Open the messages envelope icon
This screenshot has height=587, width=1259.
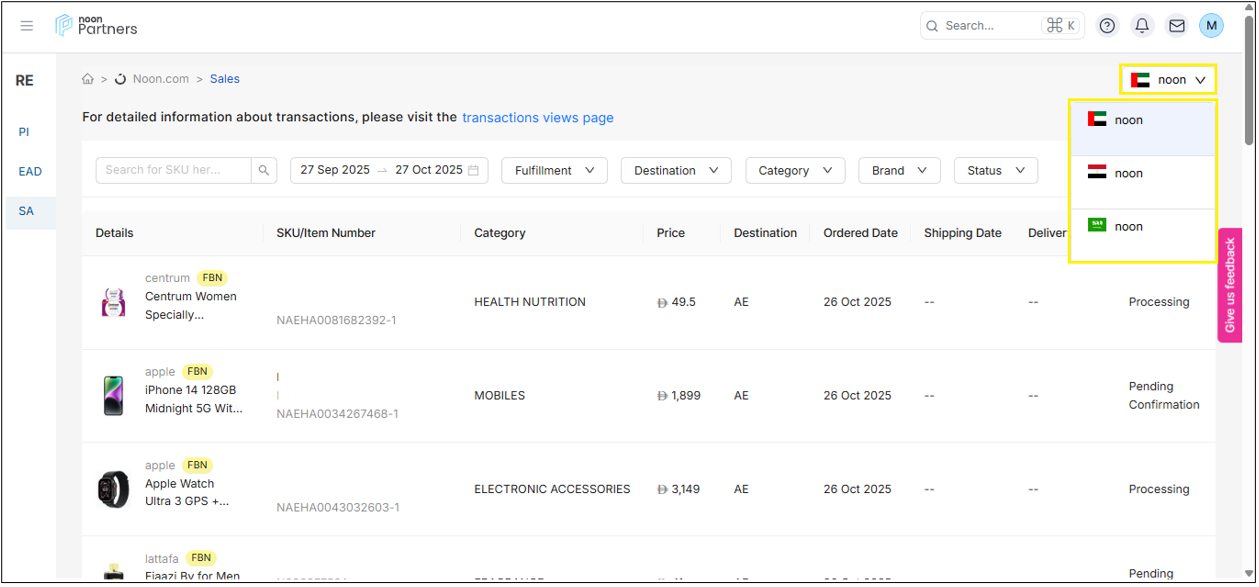click(x=1177, y=26)
